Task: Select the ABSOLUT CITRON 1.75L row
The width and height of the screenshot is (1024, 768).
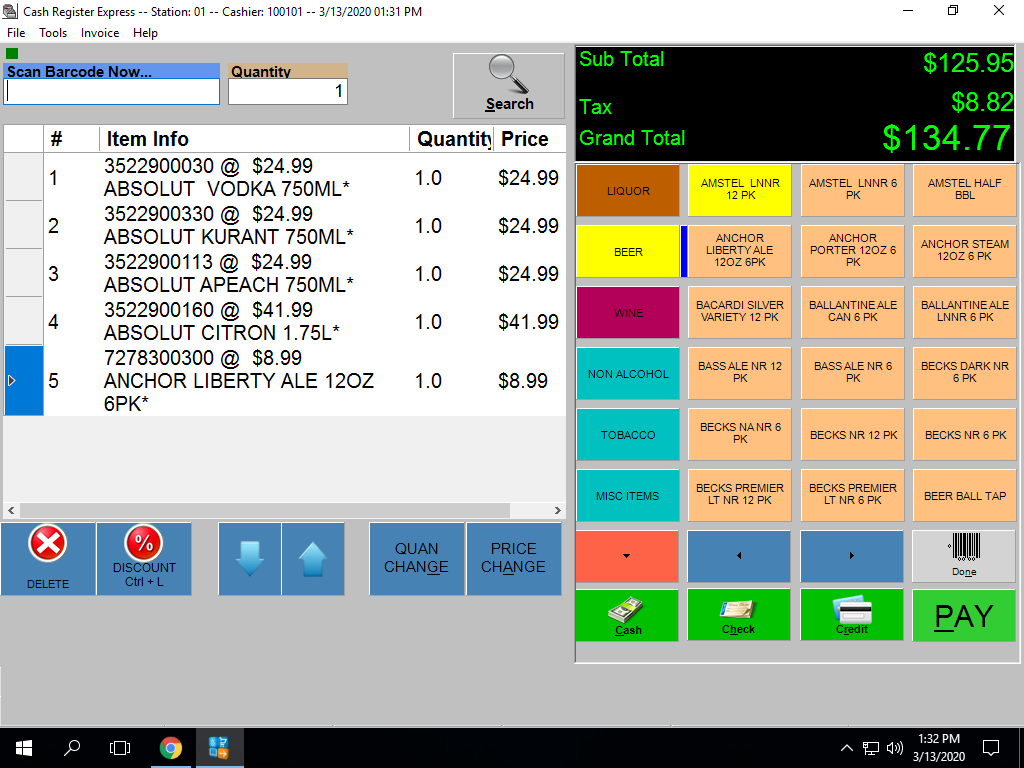Action: pos(285,321)
